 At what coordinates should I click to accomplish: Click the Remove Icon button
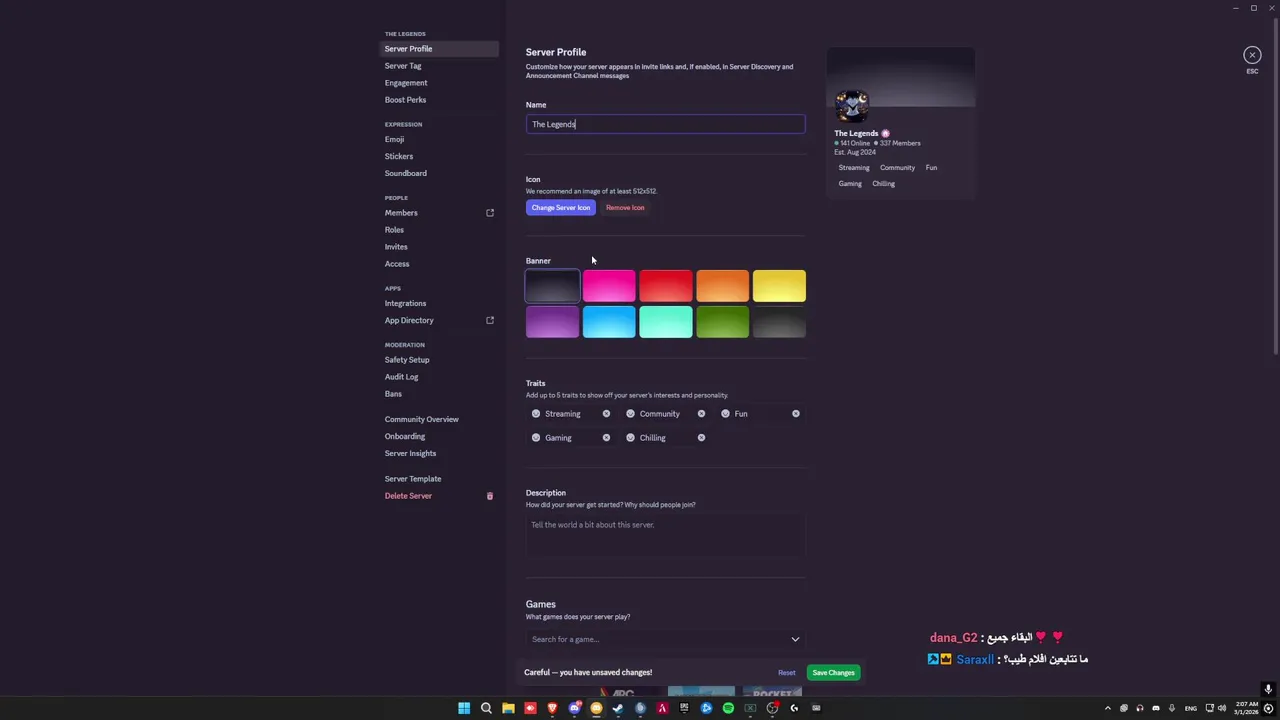(625, 208)
